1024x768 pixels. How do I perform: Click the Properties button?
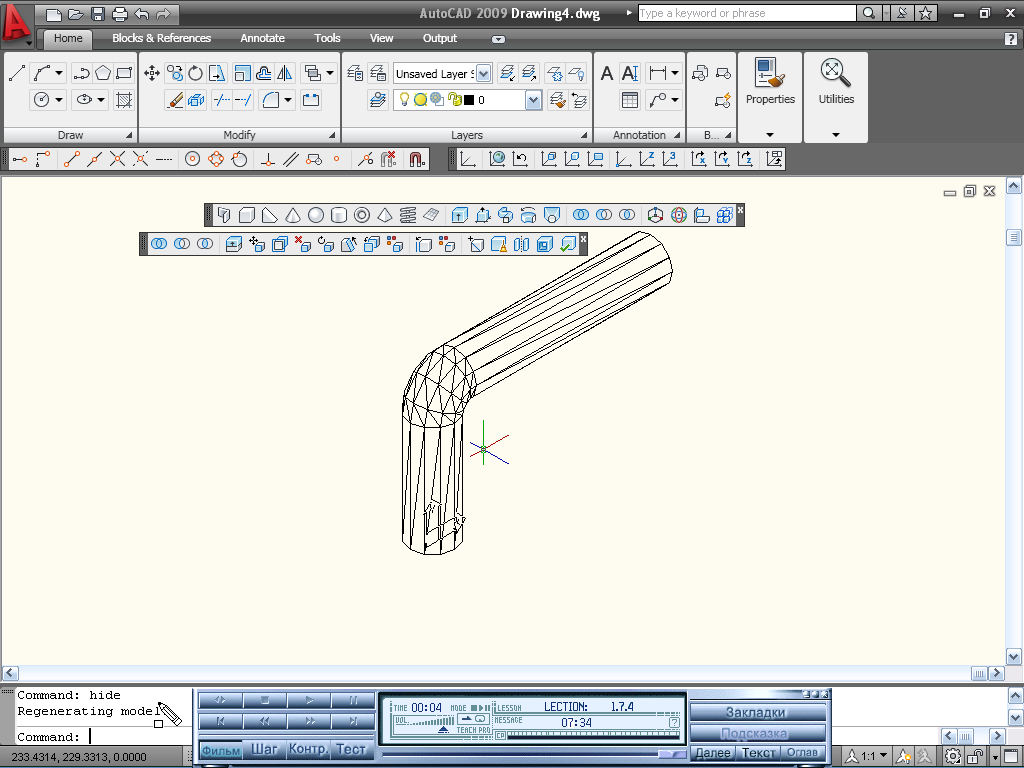[770, 81]
